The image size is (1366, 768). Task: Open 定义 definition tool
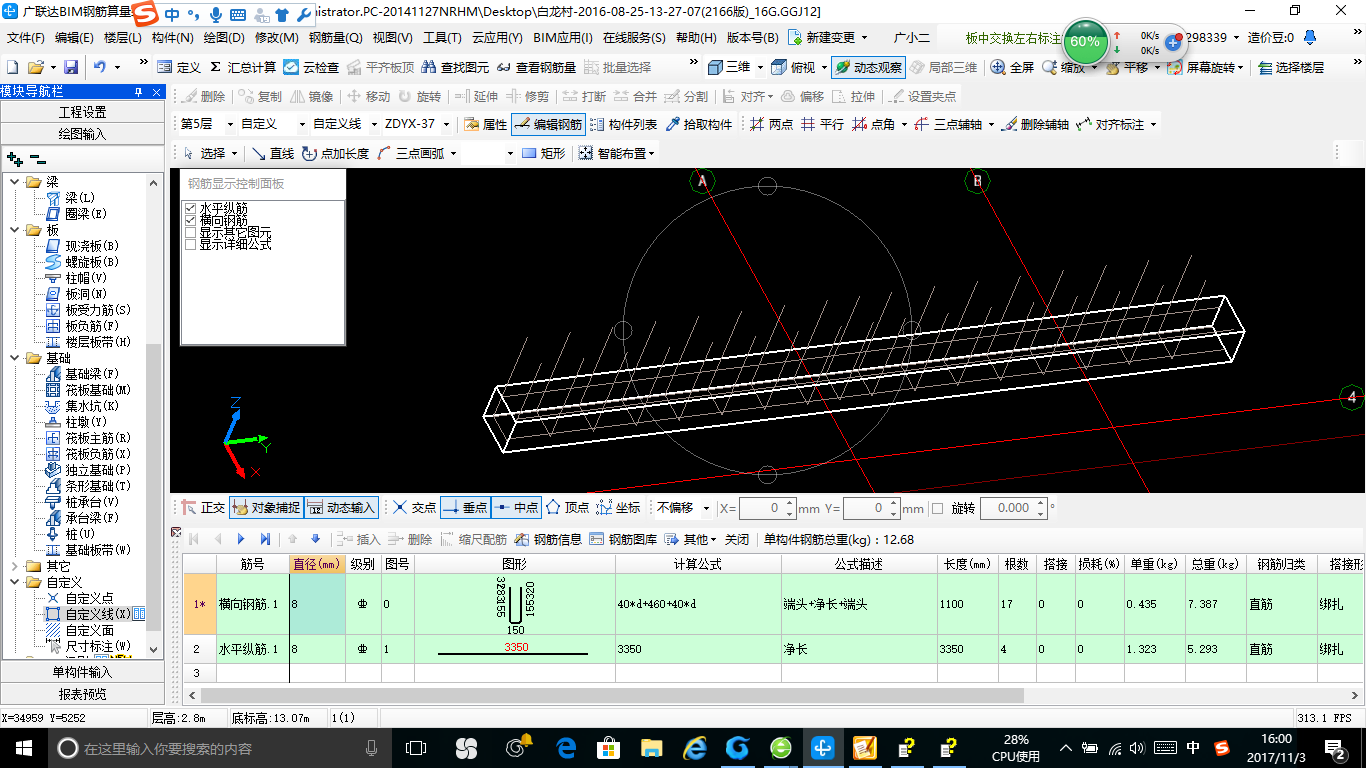pos(180,67)
